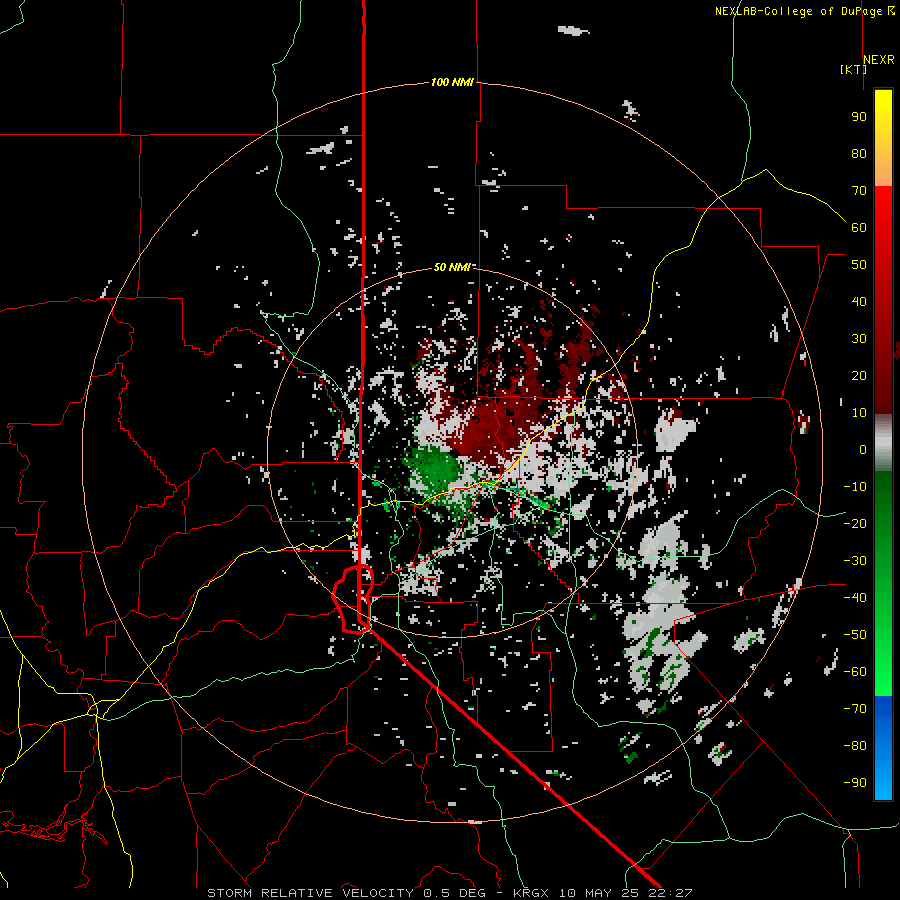Click the gray zero-velocity segment of color bar
This screenshot has height=900, width=900.
pos(883,443)
